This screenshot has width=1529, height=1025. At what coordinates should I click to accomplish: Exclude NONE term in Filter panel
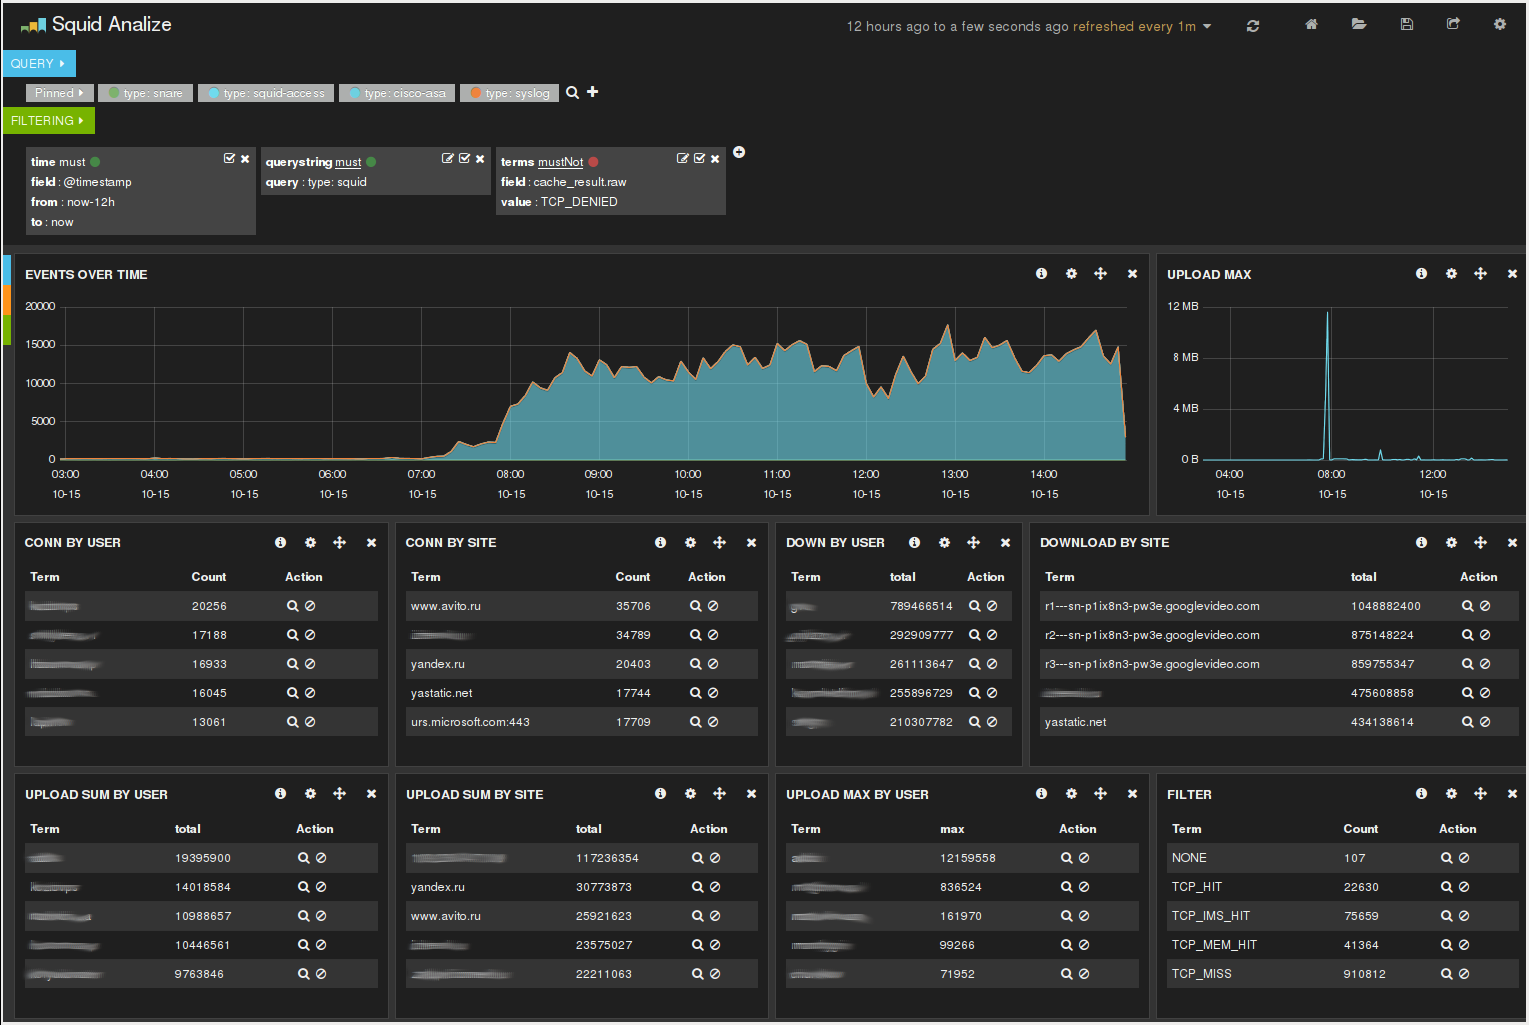click(x=1464, y=858)
